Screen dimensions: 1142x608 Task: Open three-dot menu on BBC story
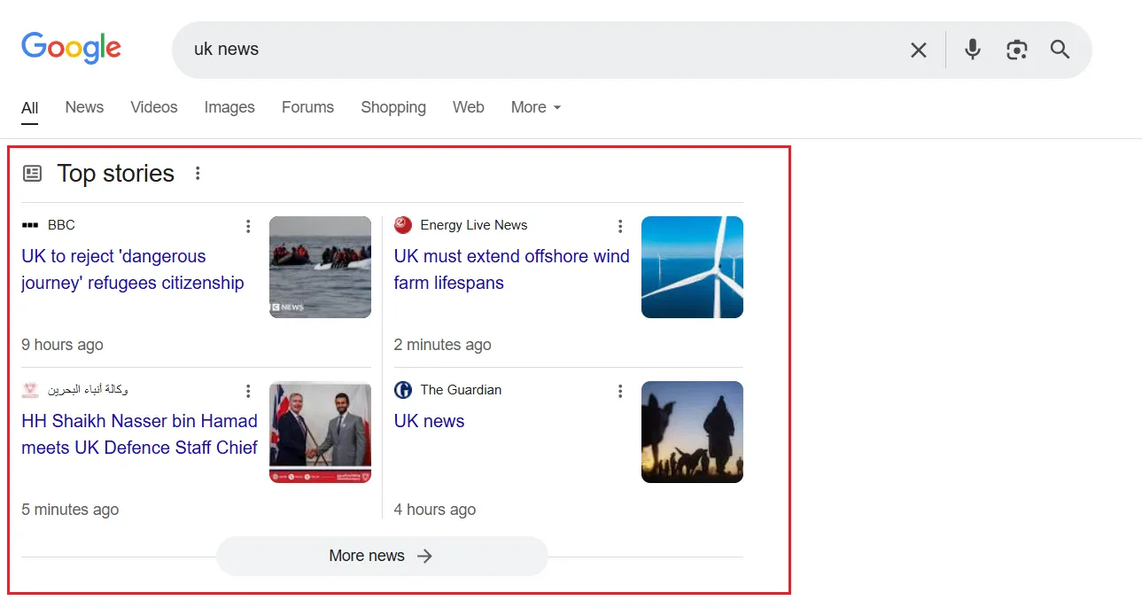tap(248, 226)
